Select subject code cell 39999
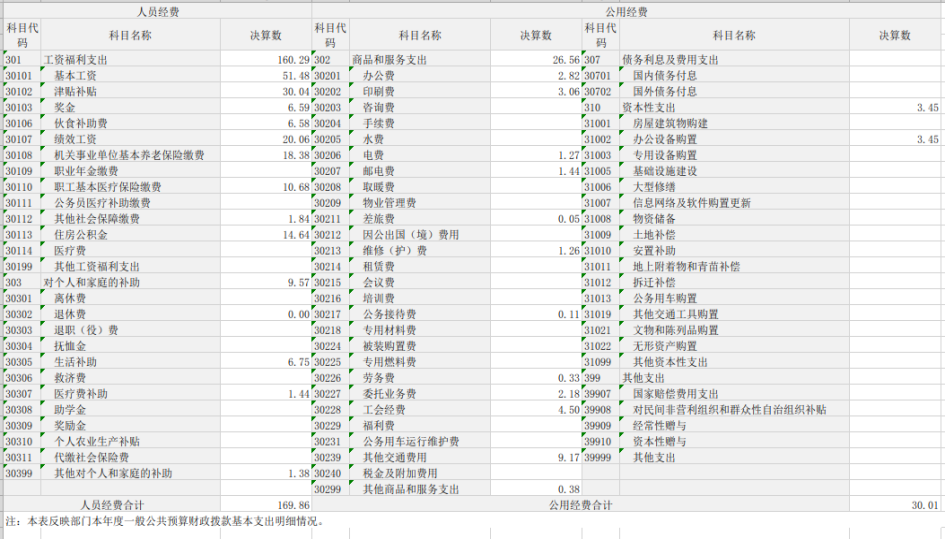This screenshot has width=946, height=540. 598,458
